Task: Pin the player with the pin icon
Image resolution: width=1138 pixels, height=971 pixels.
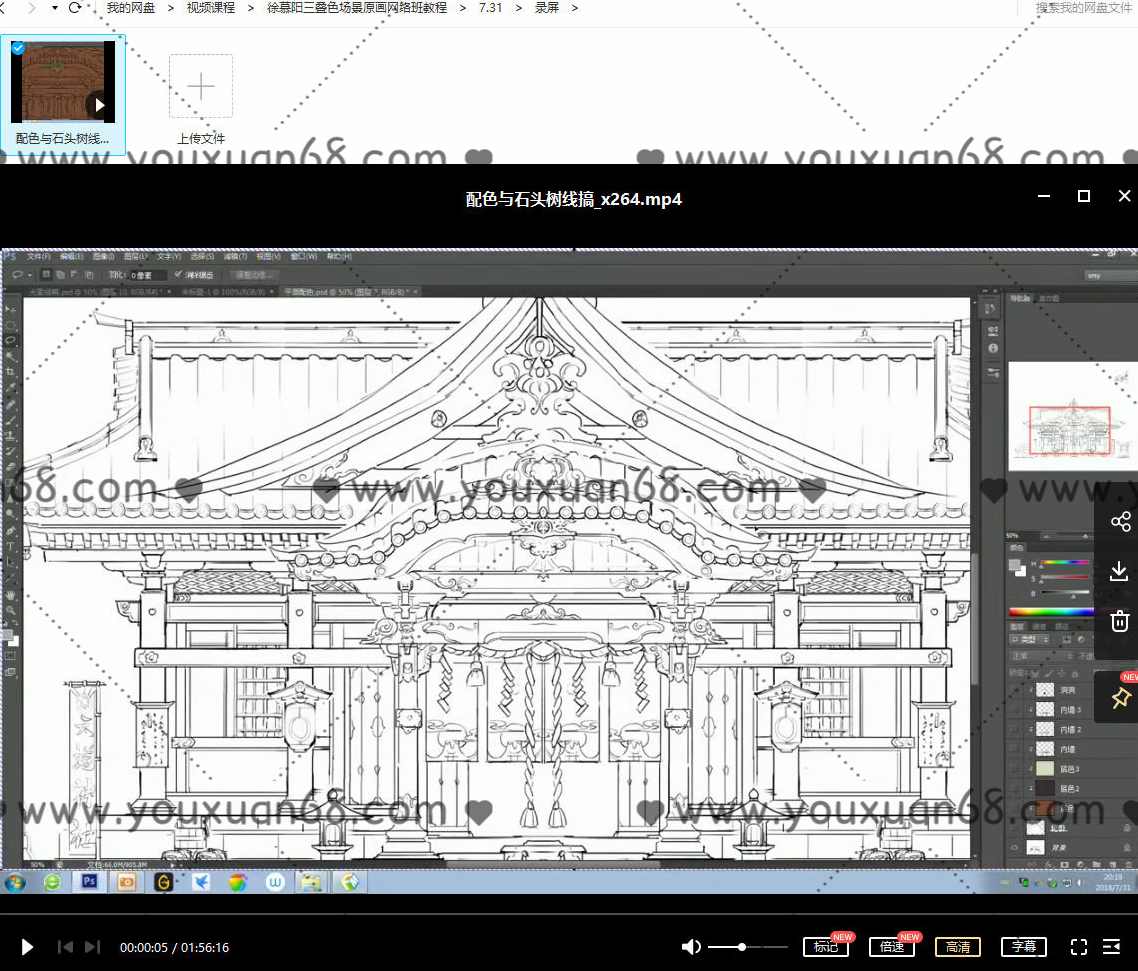Action: tap(1120, 698)
